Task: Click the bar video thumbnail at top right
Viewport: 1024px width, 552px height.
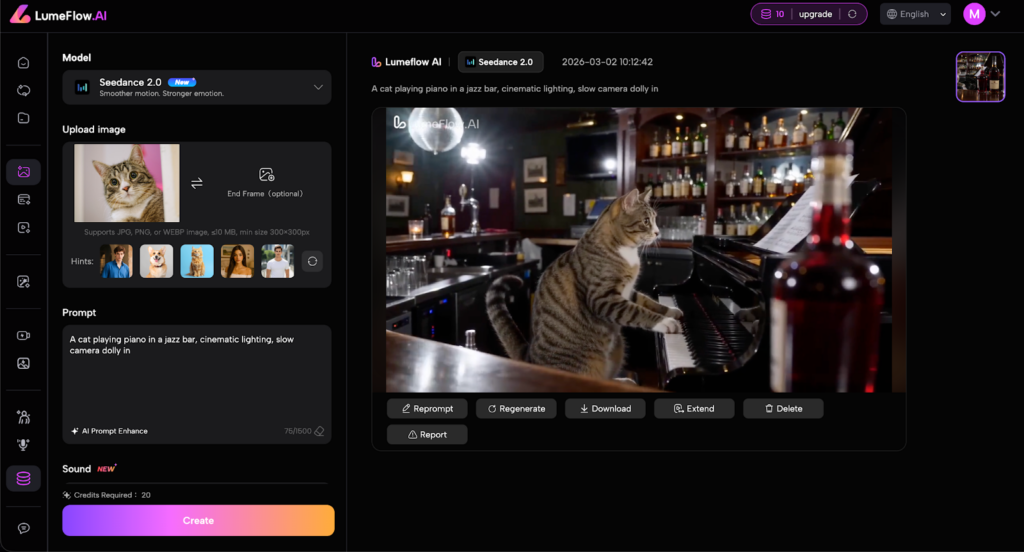Action: tap(980, 77)
